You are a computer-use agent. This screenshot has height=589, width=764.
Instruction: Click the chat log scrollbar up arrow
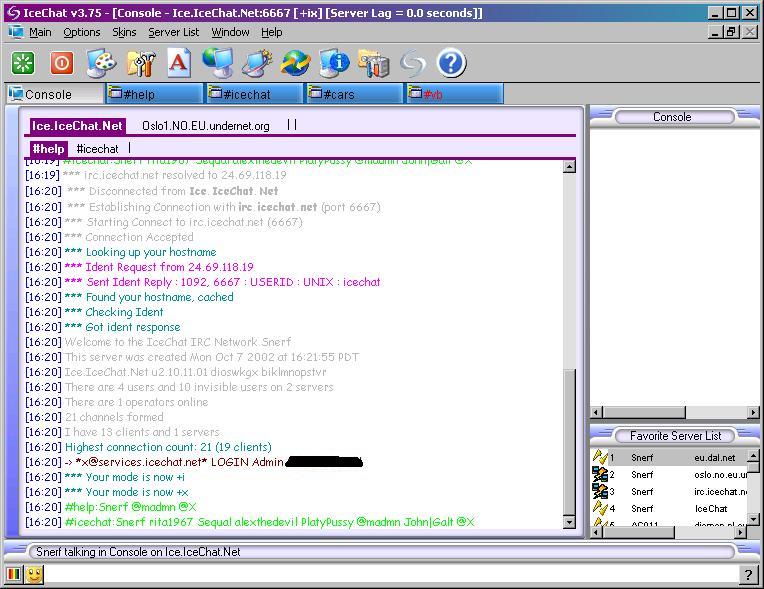[569, 167]
